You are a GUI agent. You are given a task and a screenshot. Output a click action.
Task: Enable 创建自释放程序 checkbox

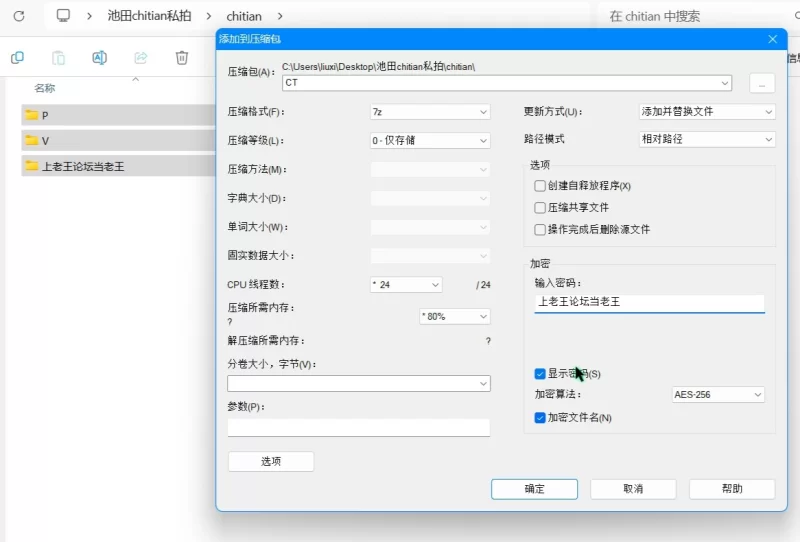pyautogui.click(x=540, y=186)
